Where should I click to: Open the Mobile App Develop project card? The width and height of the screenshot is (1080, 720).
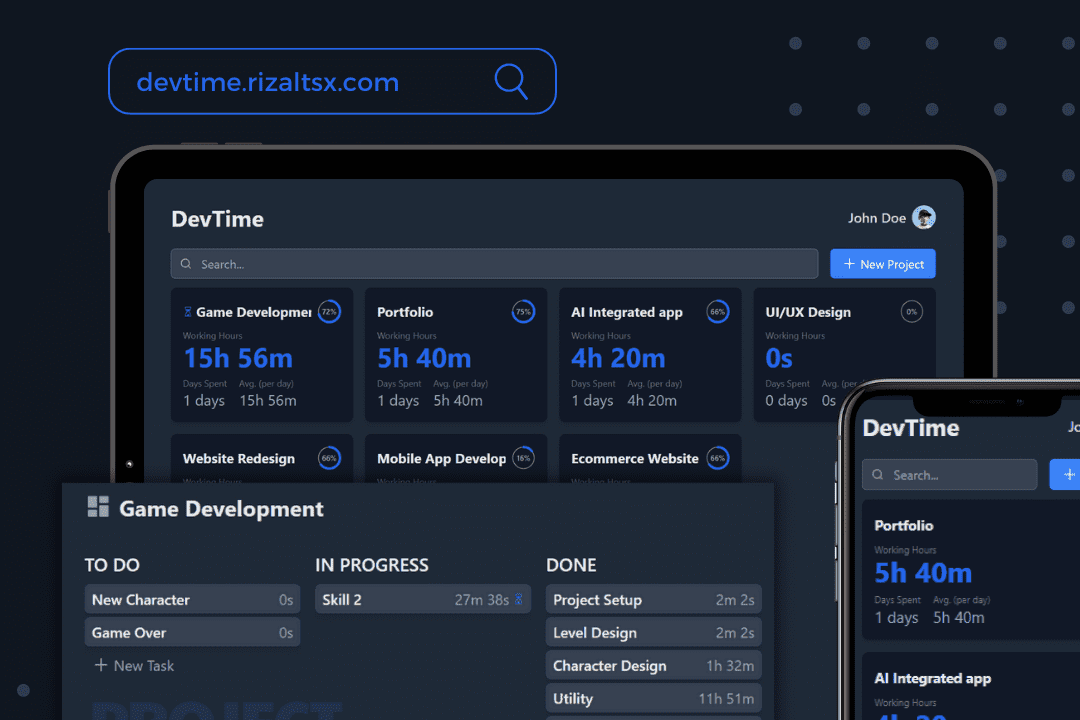pyautogui.click(x=455, y=458)
